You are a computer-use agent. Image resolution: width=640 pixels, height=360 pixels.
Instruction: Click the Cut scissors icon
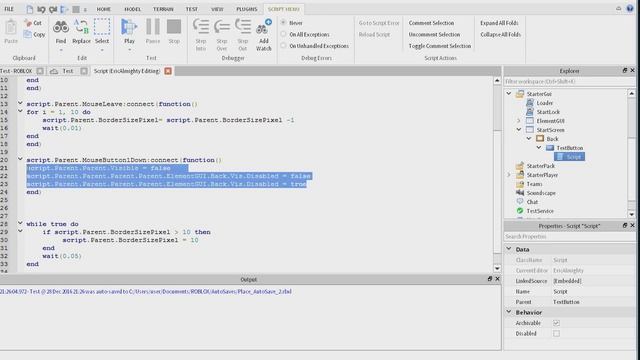click(x=28, y=23)
